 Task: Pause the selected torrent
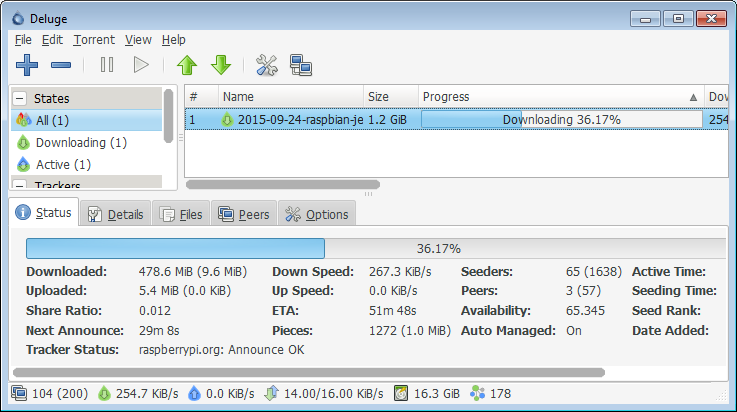(107, 65)
